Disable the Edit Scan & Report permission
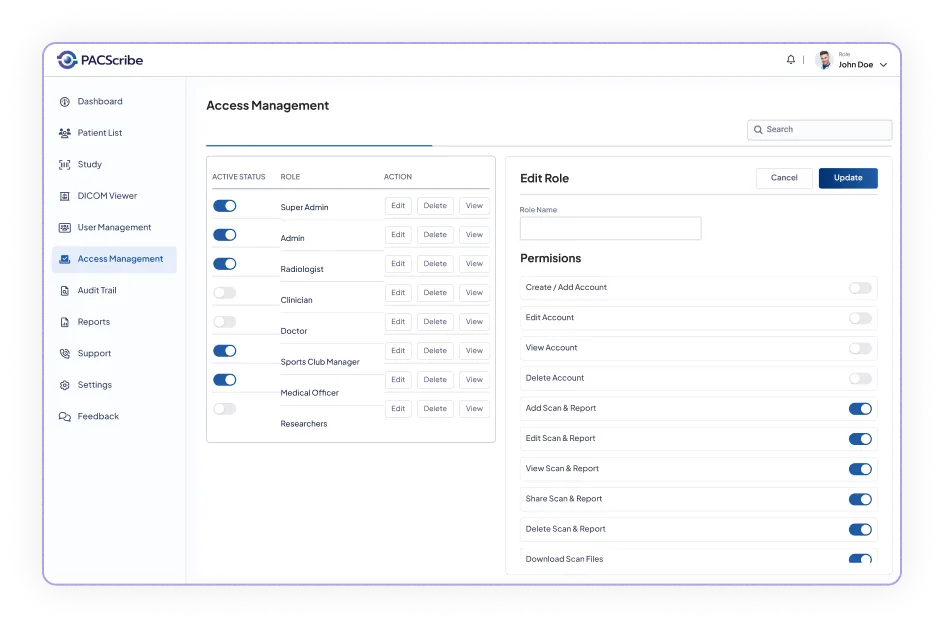Screen dimensions: 944x630 click(860, 438)
